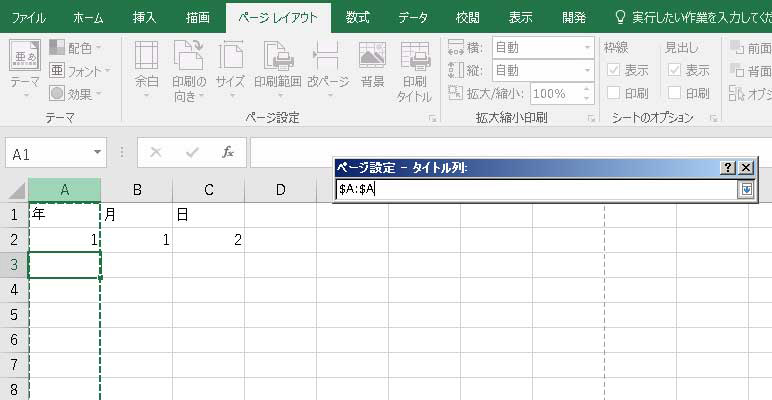Open the テーマ (Themes) gallery
The height and width of the screenshot is (400, 772).
click(25, 67)
